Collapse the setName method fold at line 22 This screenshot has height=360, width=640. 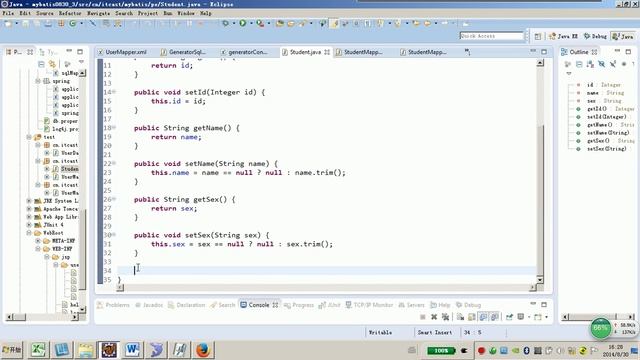click(x=114, y=163)
